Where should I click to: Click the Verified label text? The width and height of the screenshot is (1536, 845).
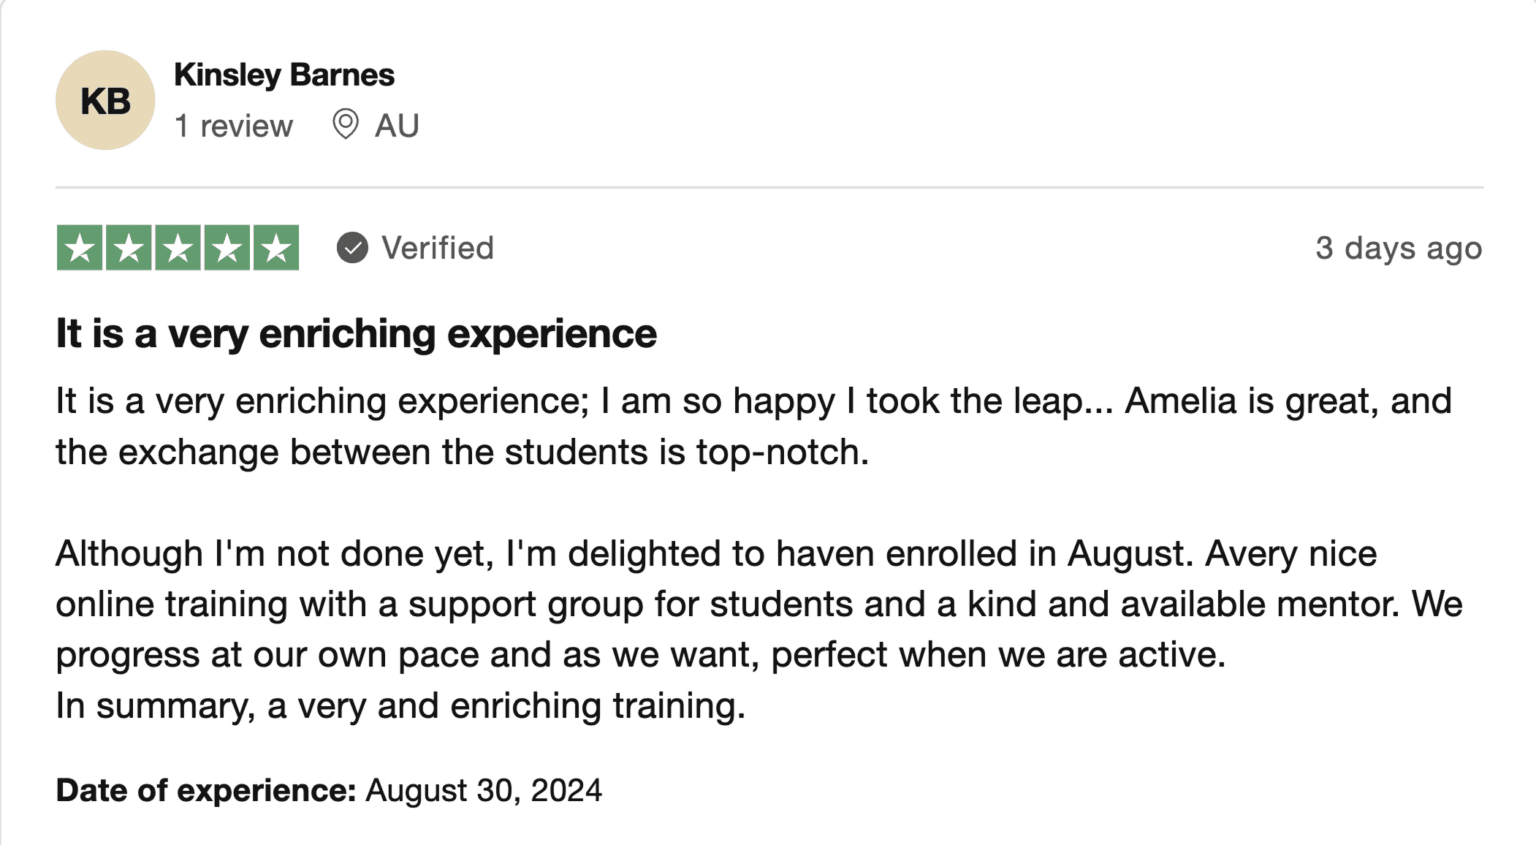[438, 248]
